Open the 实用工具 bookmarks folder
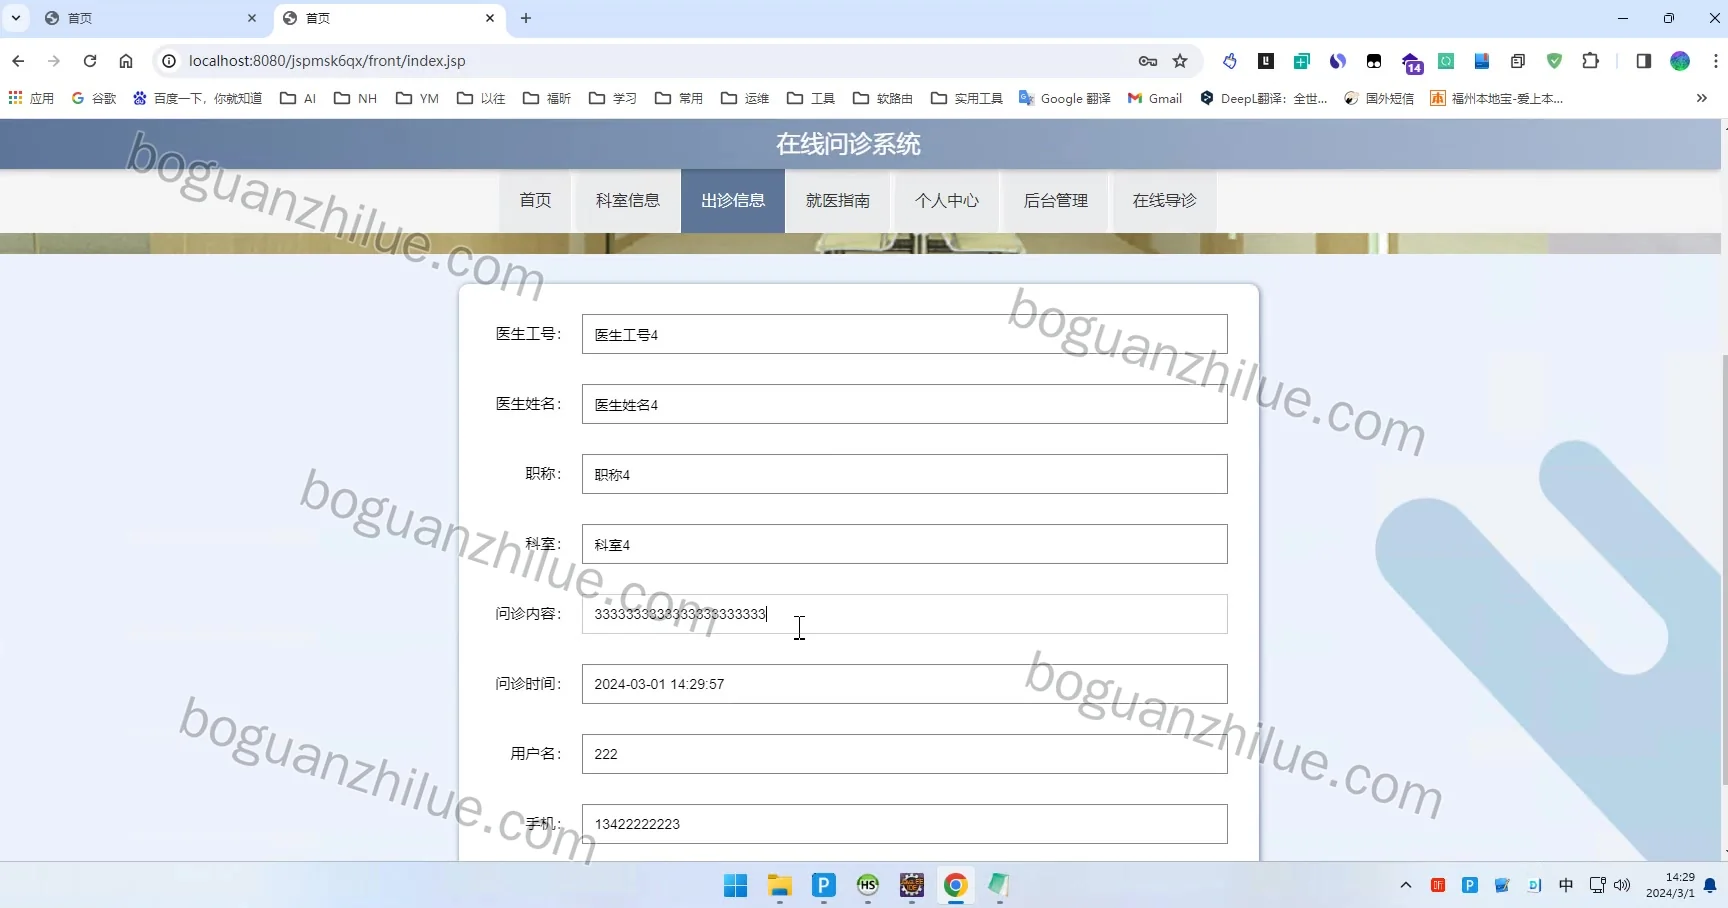This screenshot has width=1728, height=908. tap(967, 98)
